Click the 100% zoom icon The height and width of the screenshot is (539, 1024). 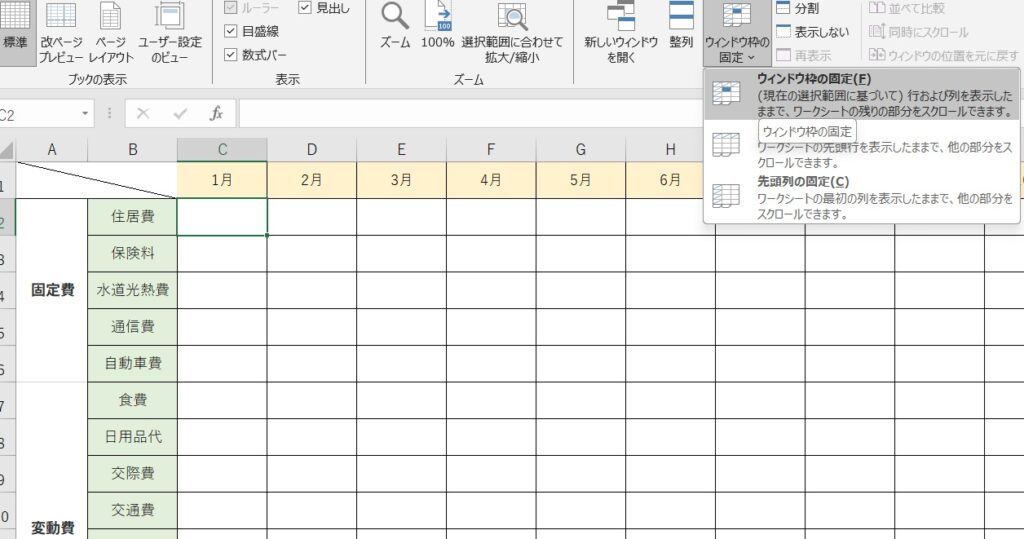437,17
